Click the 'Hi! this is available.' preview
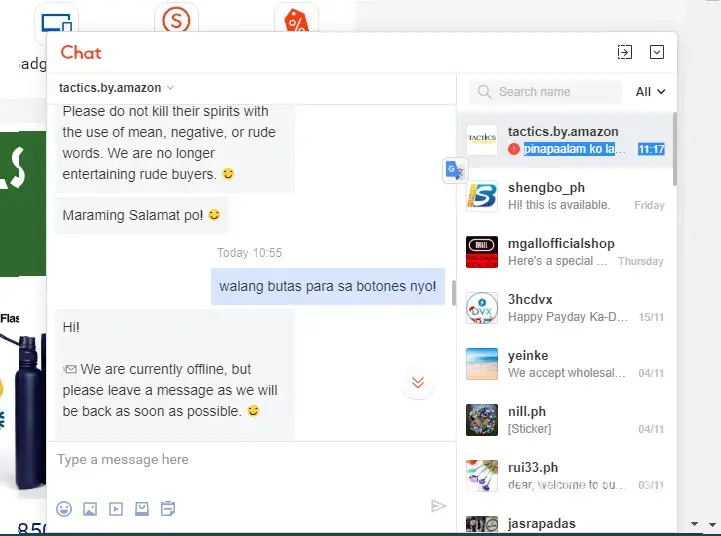The height and width of the screenshot is (536, 721). click(x=559, y=205)
